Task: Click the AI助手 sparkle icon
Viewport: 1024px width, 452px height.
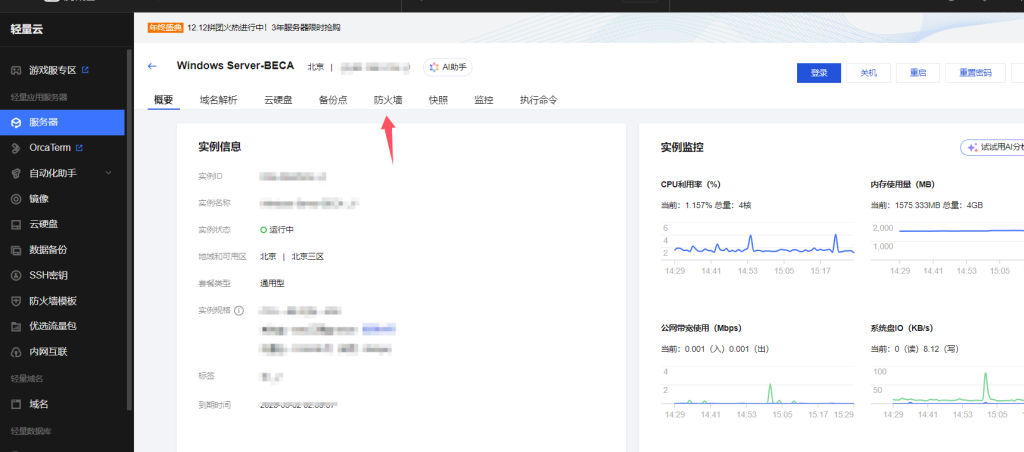Action: [x=434, y=67]
